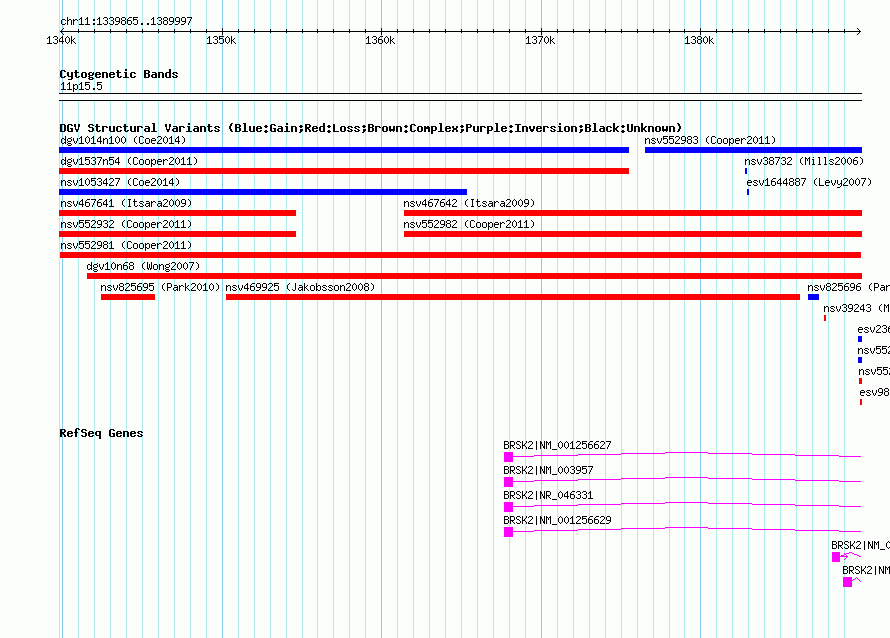The image size is (890, 638).
Task: Select the nsv825695 short red bar
Action: [128, 297]
